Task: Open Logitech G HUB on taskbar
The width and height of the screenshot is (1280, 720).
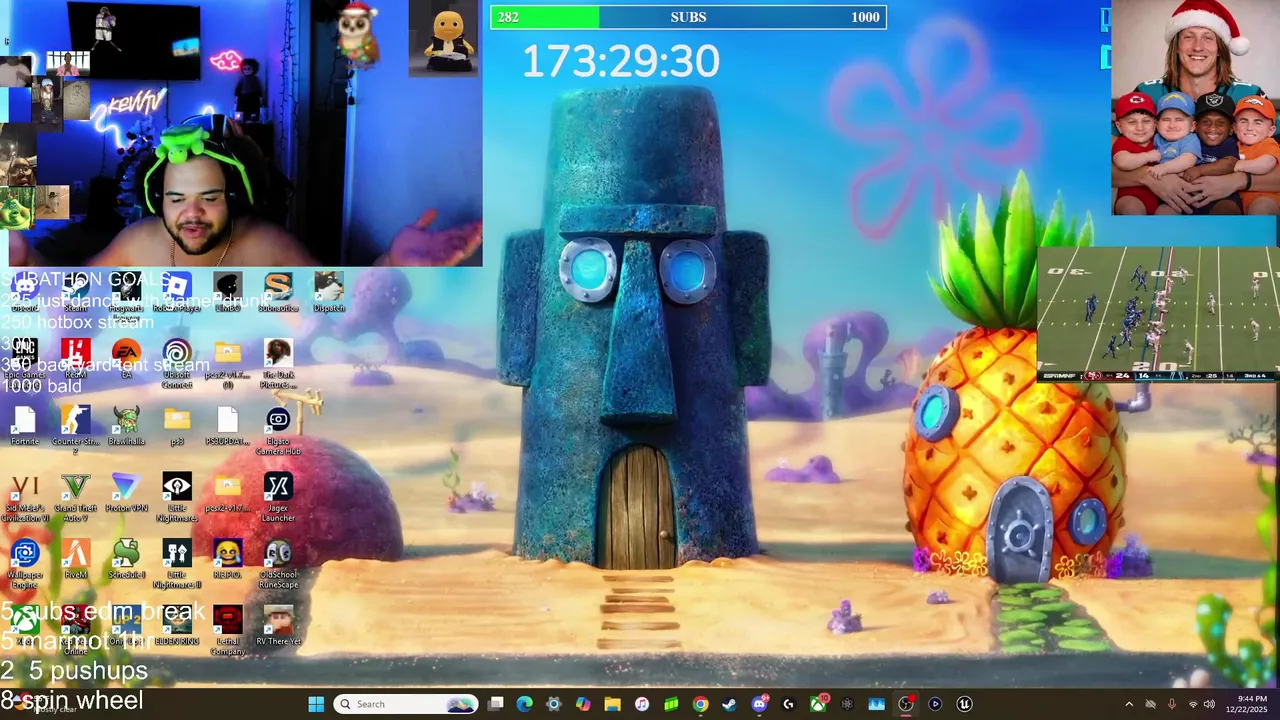Action: click(788, 704)
